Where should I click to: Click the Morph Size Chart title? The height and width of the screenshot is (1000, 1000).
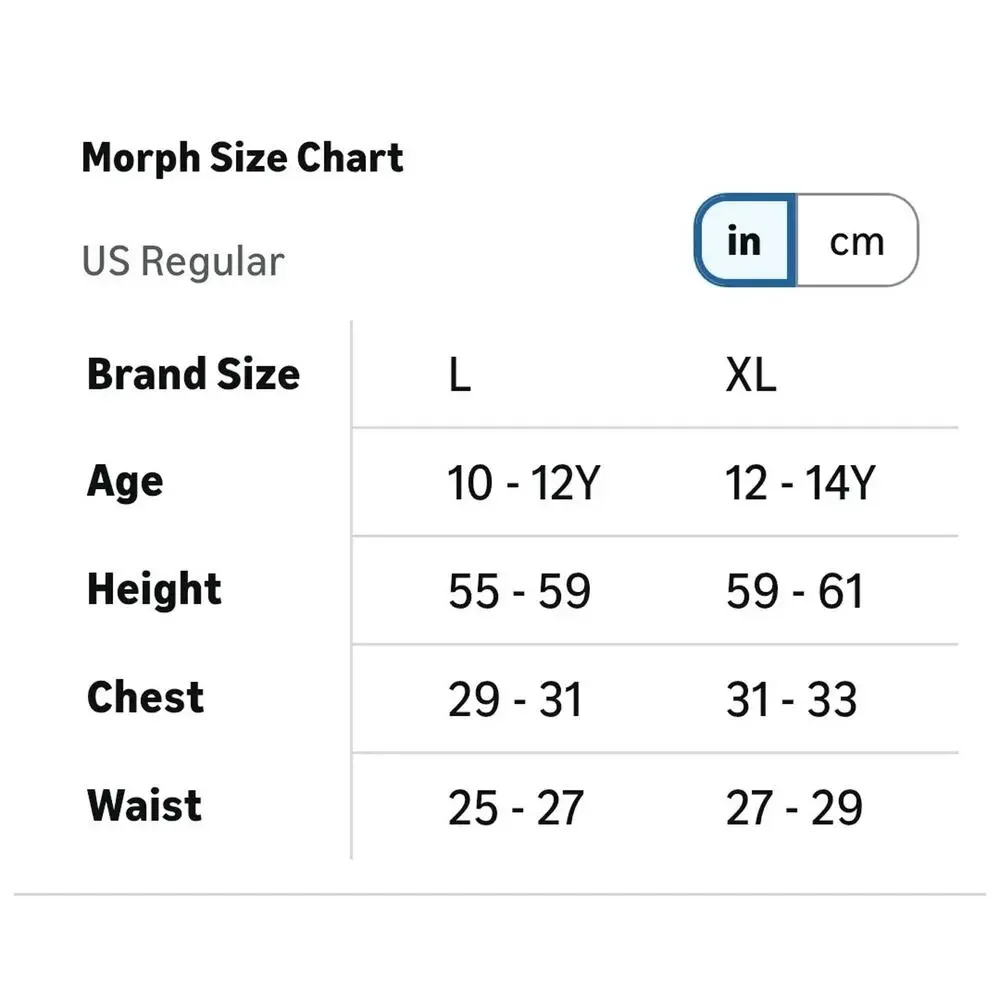242,158
